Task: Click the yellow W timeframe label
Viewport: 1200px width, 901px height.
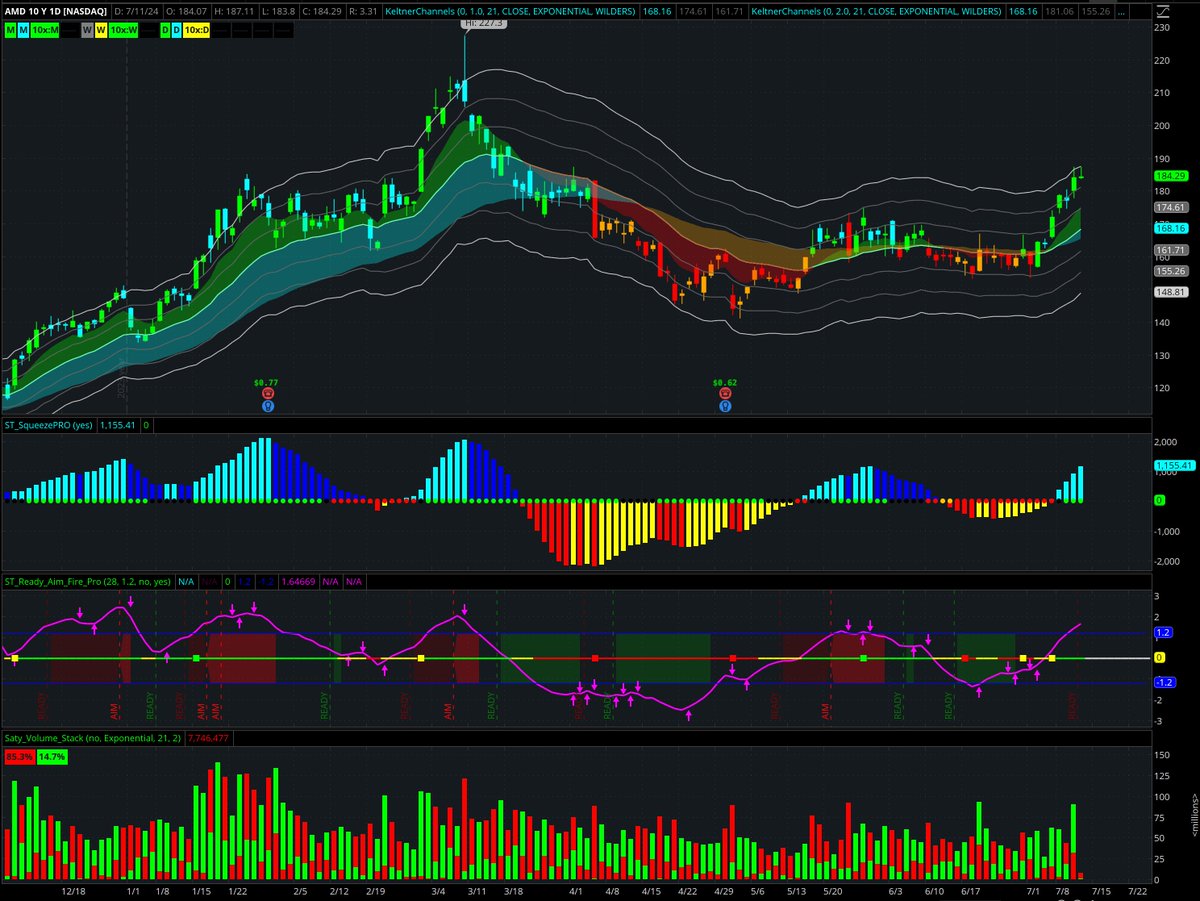Action: coord(103,30)
